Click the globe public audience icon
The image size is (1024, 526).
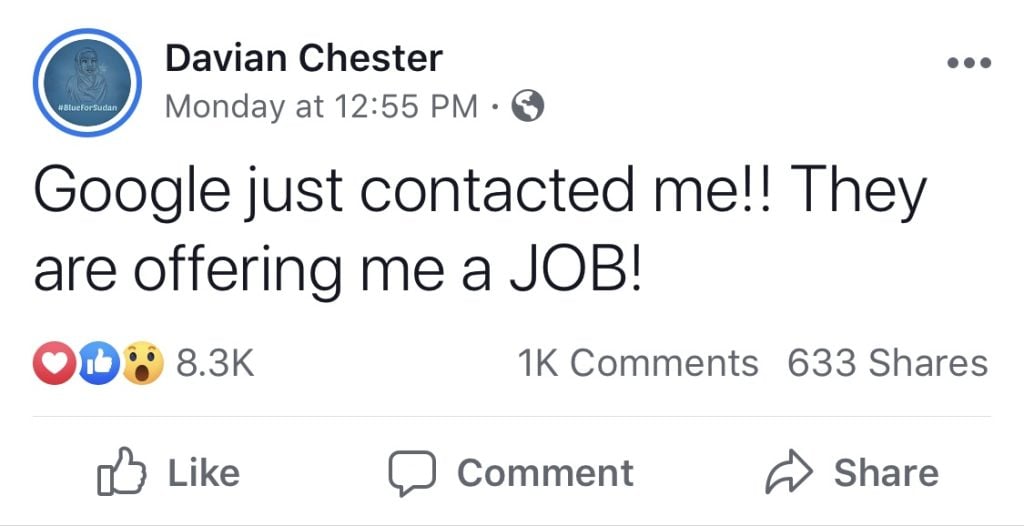coord(528,106)
